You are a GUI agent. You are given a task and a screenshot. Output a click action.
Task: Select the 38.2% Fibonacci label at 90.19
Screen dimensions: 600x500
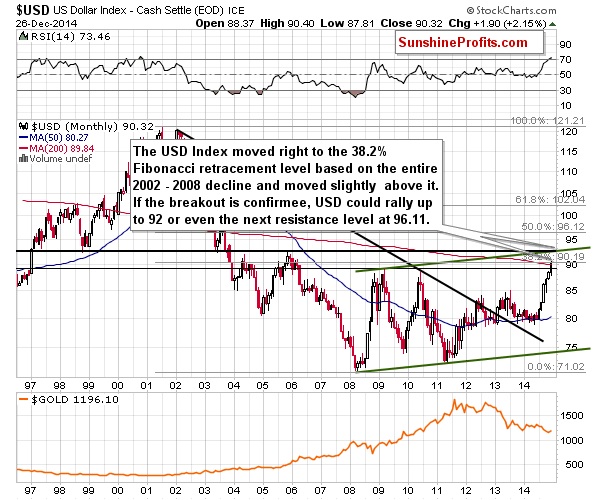pos(553,256)
